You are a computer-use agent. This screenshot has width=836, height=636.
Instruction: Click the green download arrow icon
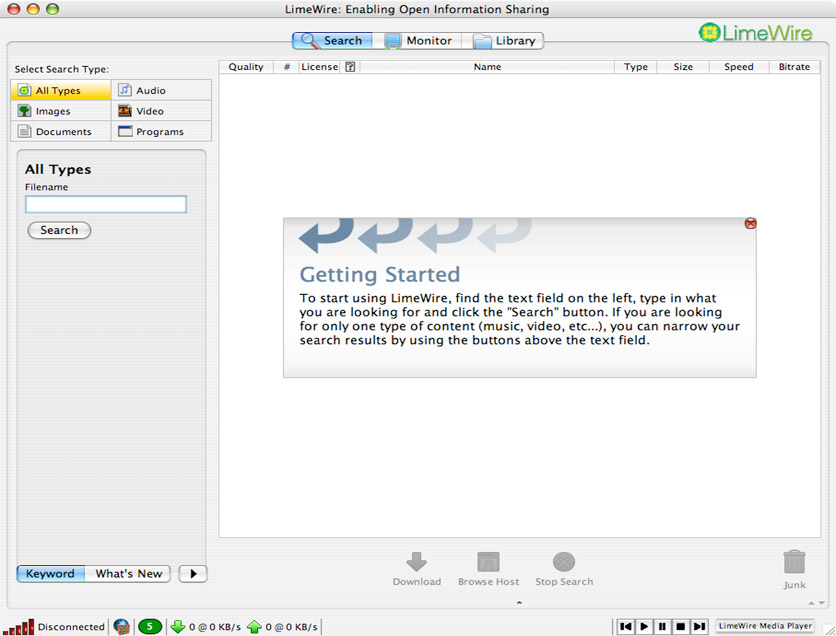(x=178, y=626)
